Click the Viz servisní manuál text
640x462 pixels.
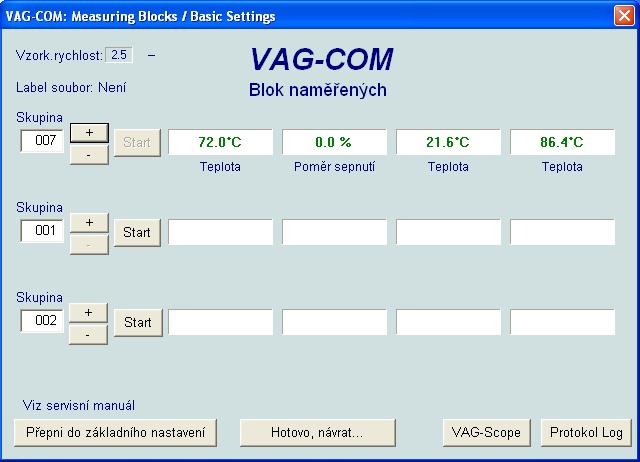[79, 406]
